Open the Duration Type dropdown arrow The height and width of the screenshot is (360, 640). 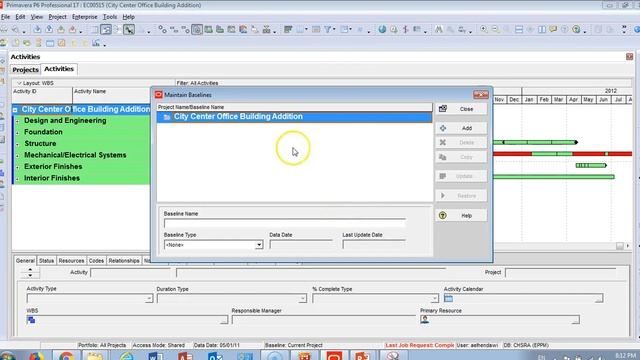tap(302, 299)
